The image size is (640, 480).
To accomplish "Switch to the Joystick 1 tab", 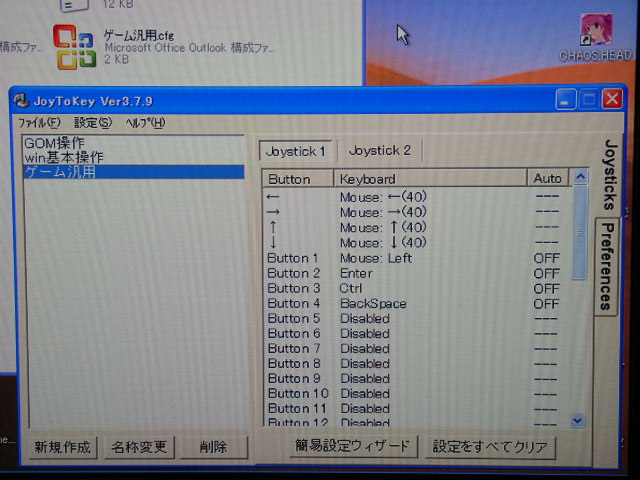I will 296,151.
